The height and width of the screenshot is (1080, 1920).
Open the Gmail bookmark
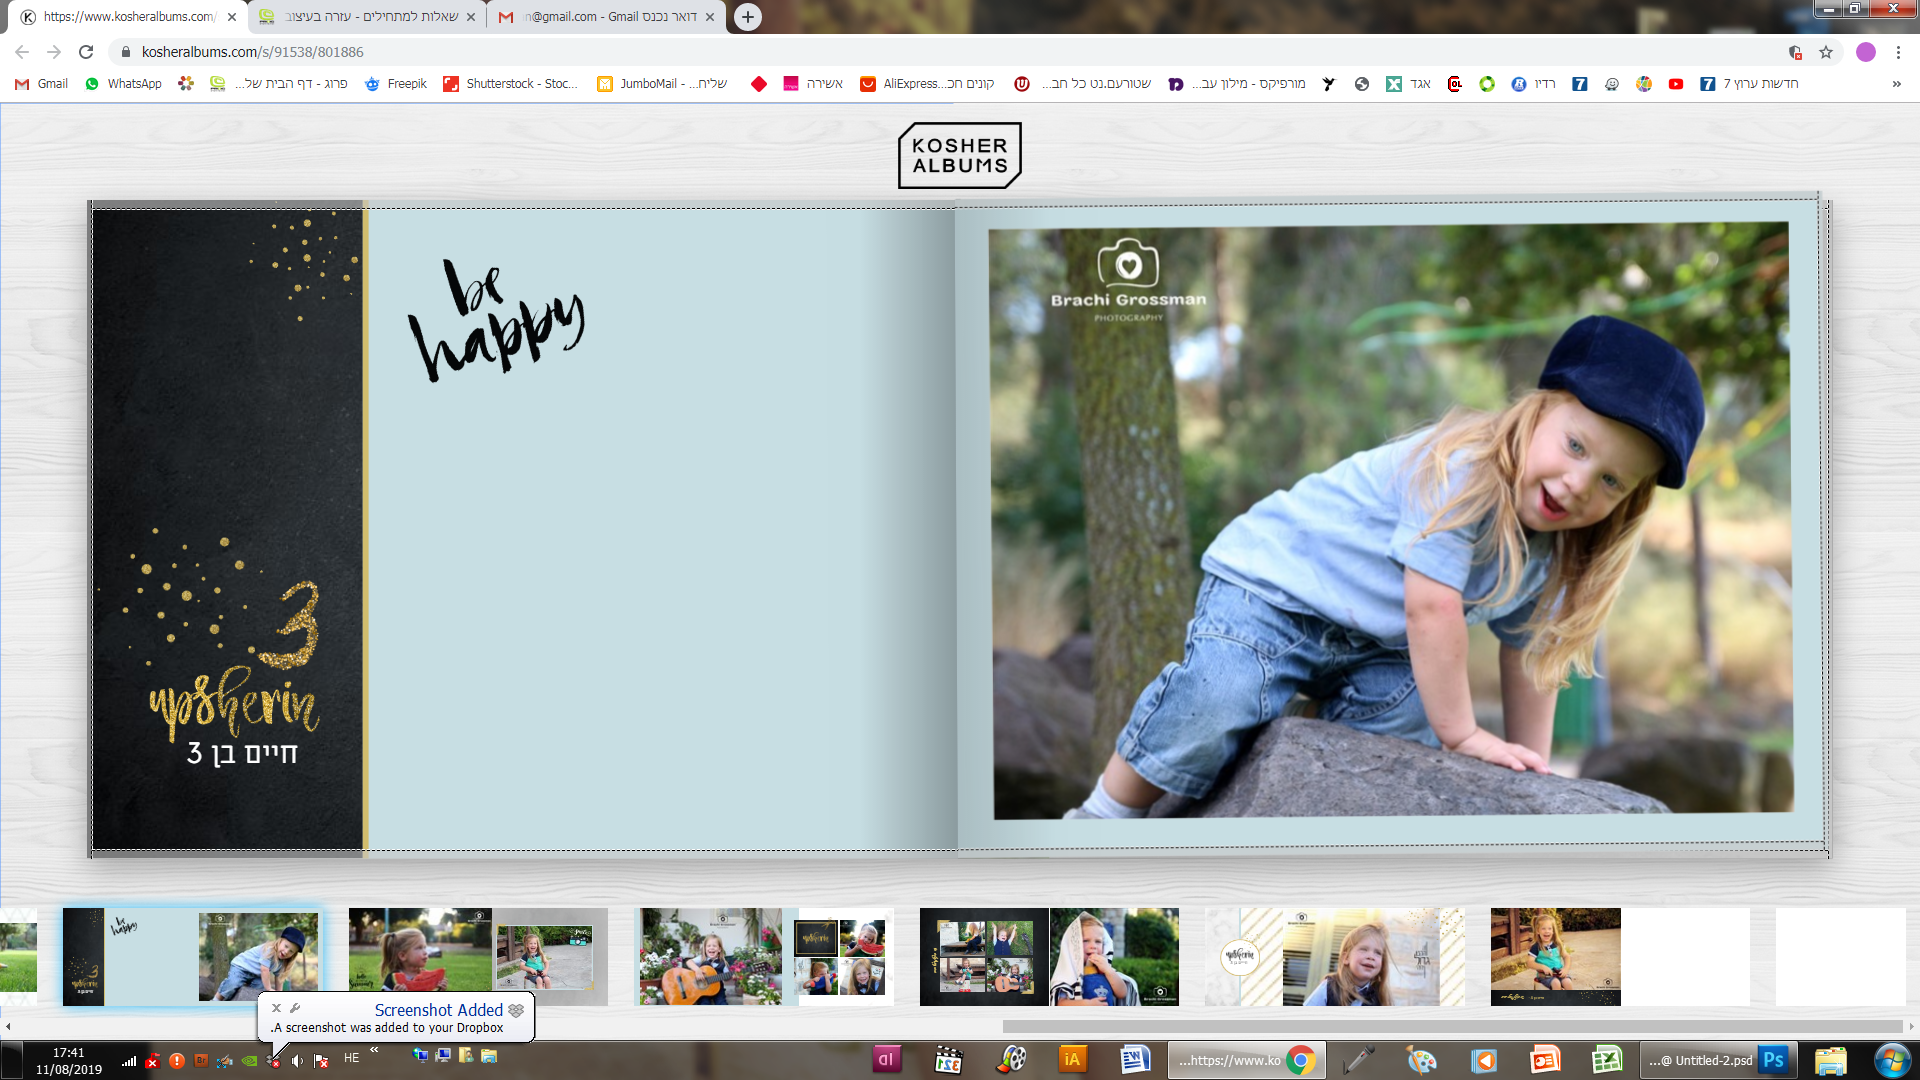[x=42, y=84]
